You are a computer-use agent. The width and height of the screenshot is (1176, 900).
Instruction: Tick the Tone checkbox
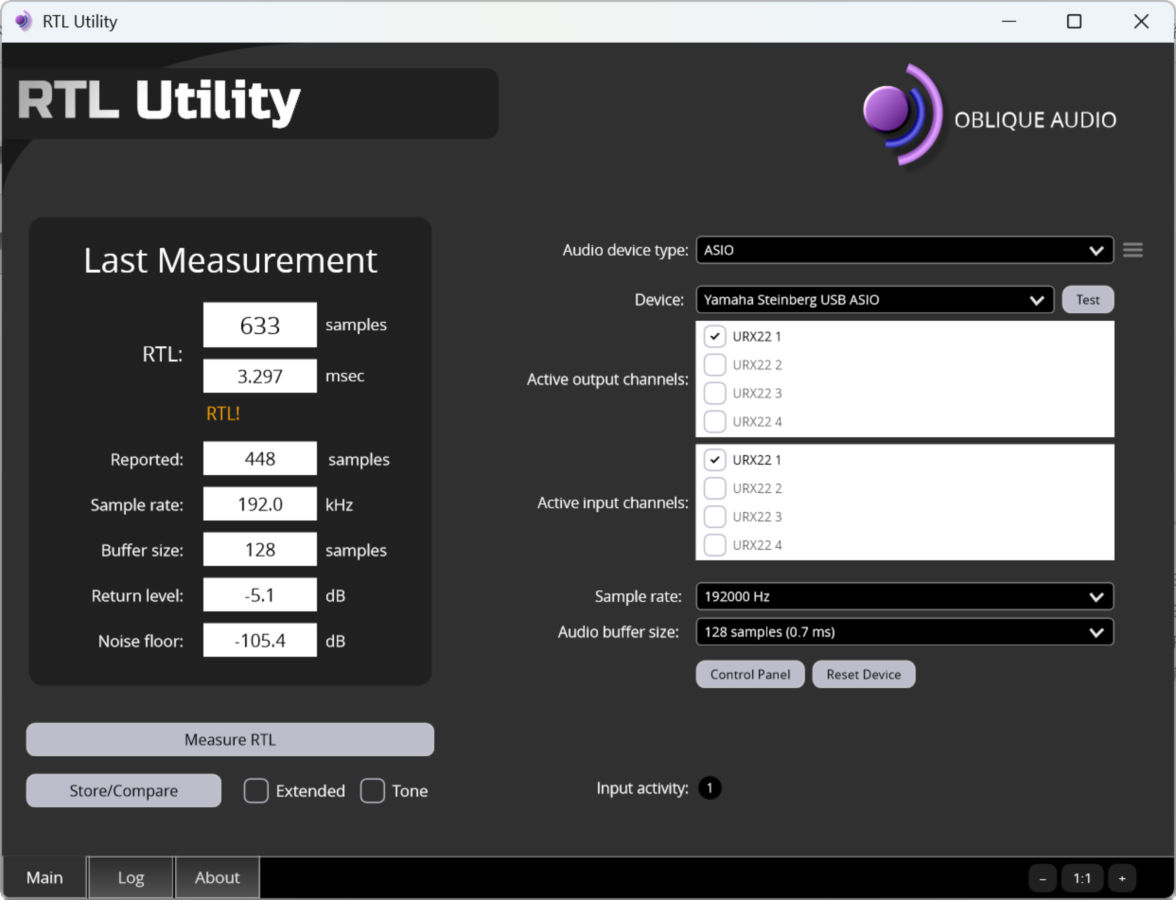(373, 790)
